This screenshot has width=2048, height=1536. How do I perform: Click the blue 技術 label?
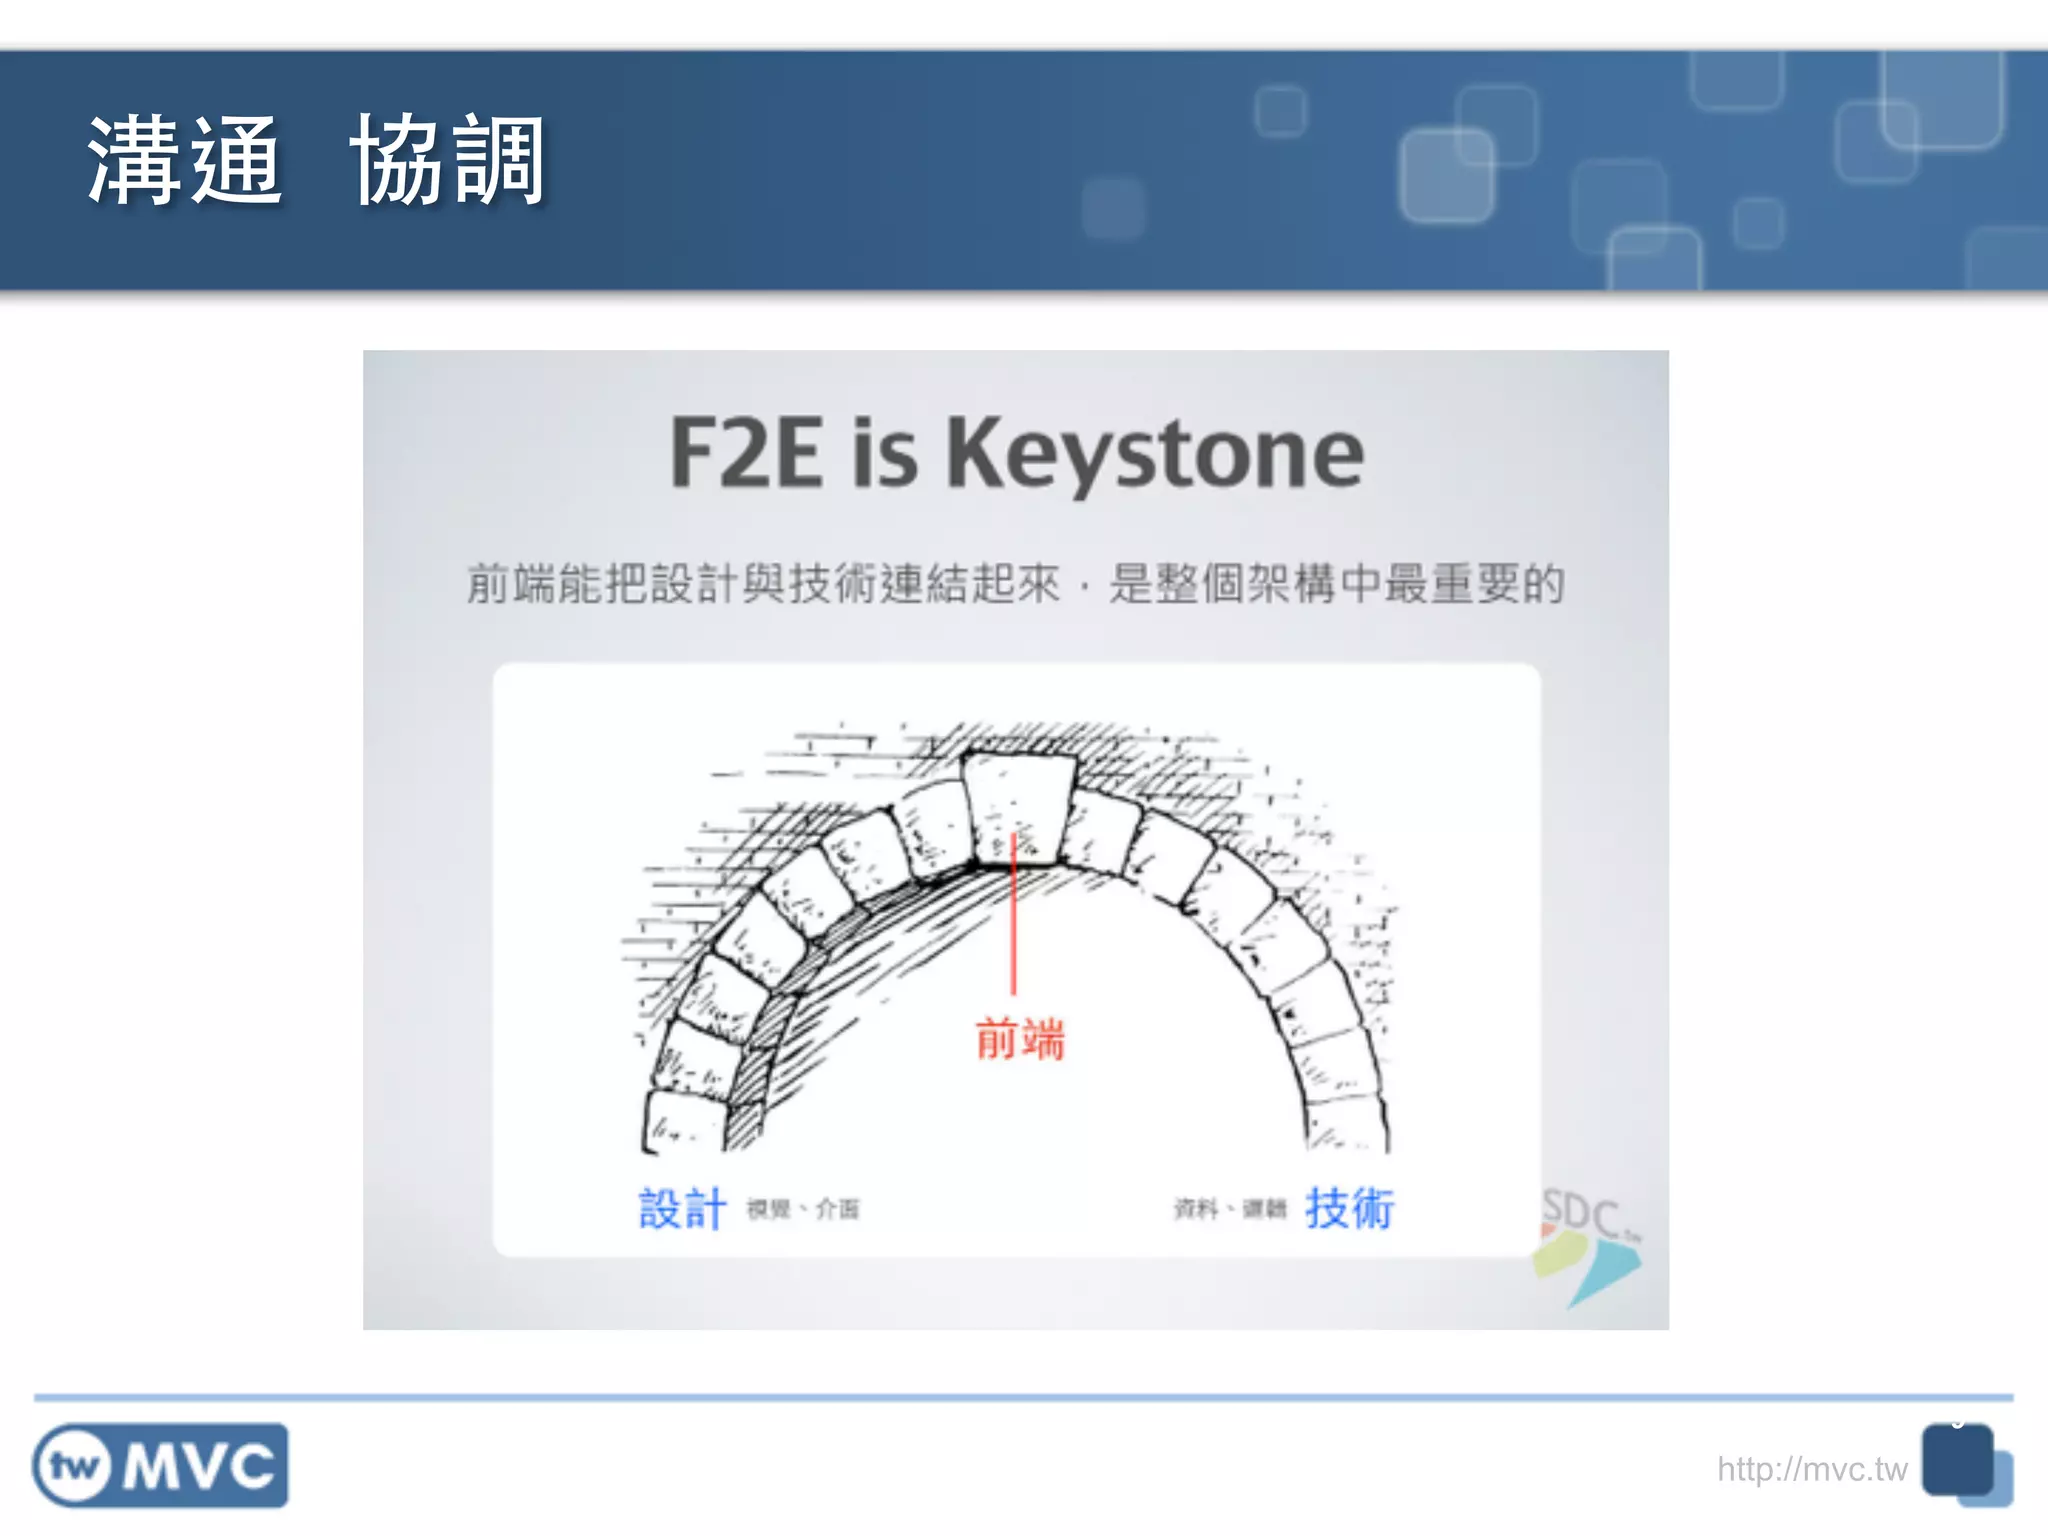click(1349, 1208)
